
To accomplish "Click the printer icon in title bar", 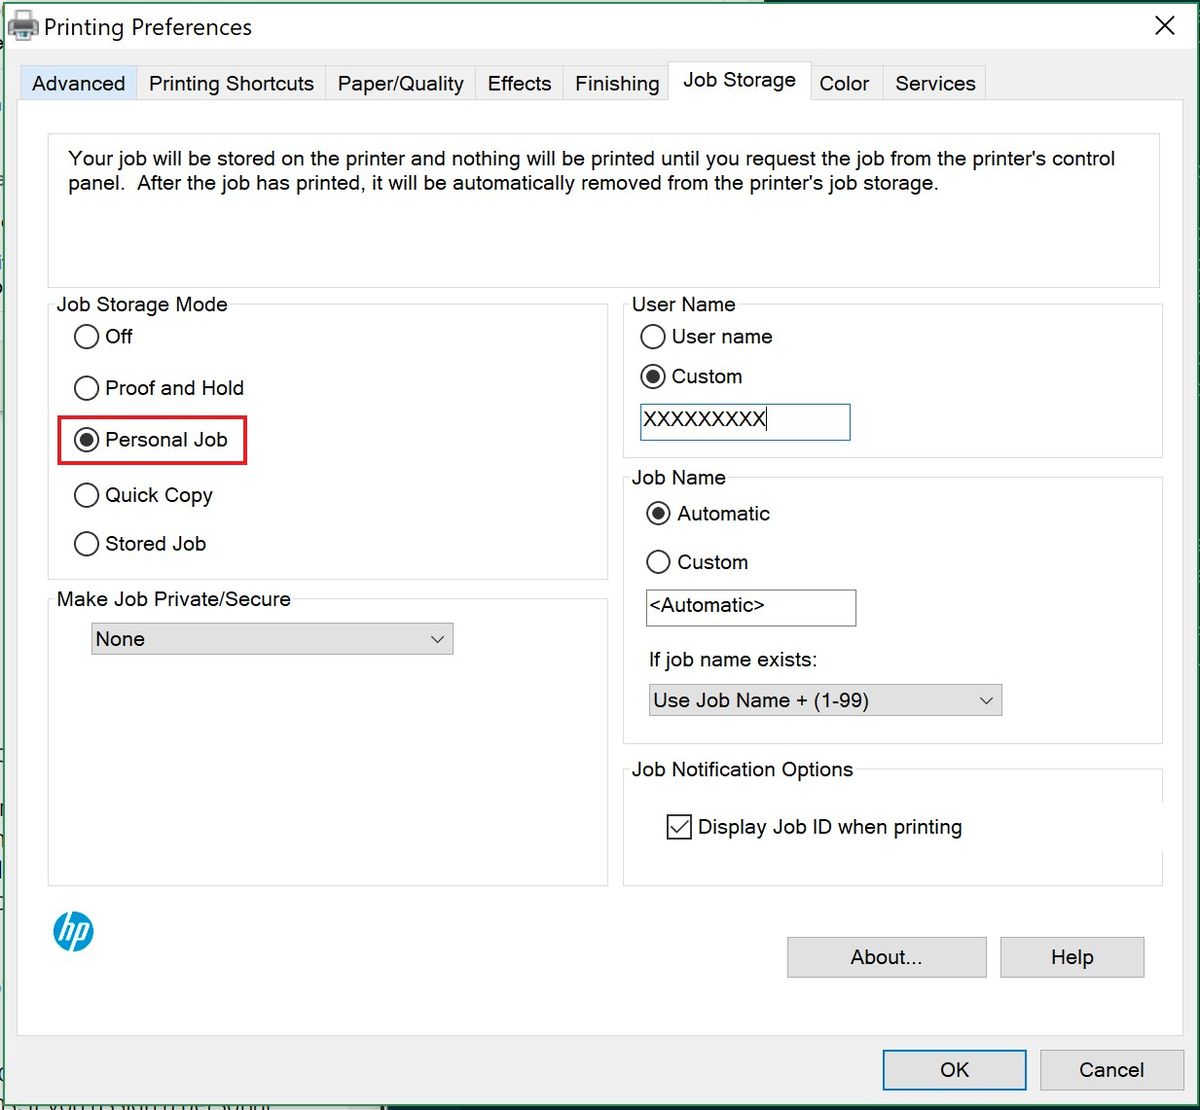I will 23,26.
